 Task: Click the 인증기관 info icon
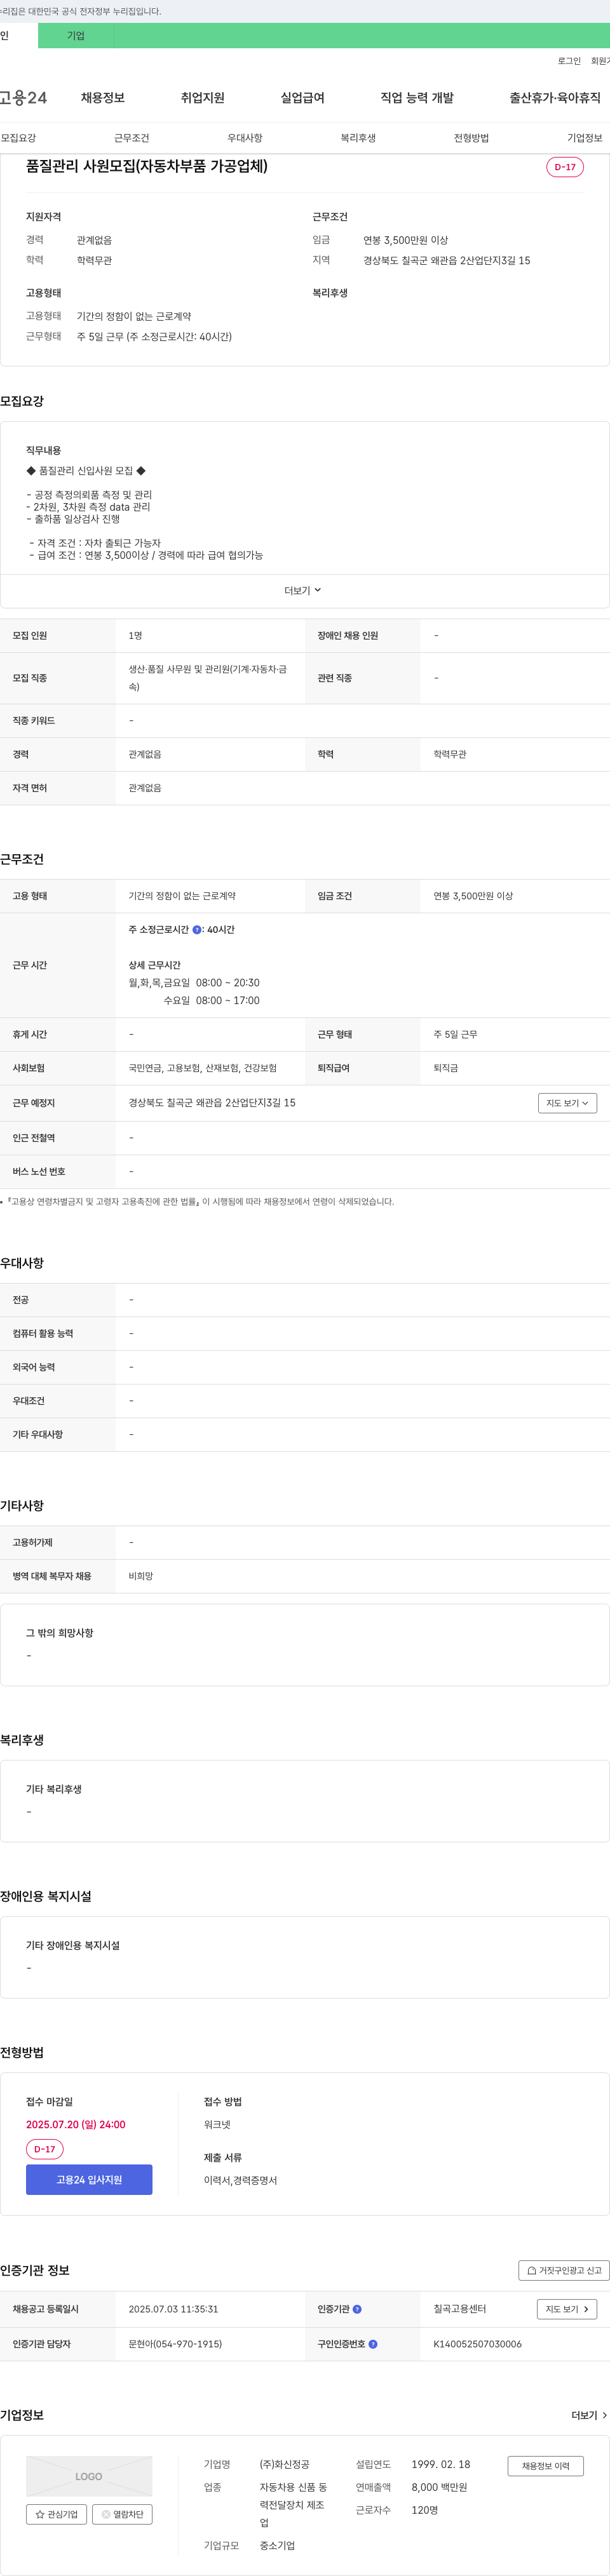[x=357, y=2309]
